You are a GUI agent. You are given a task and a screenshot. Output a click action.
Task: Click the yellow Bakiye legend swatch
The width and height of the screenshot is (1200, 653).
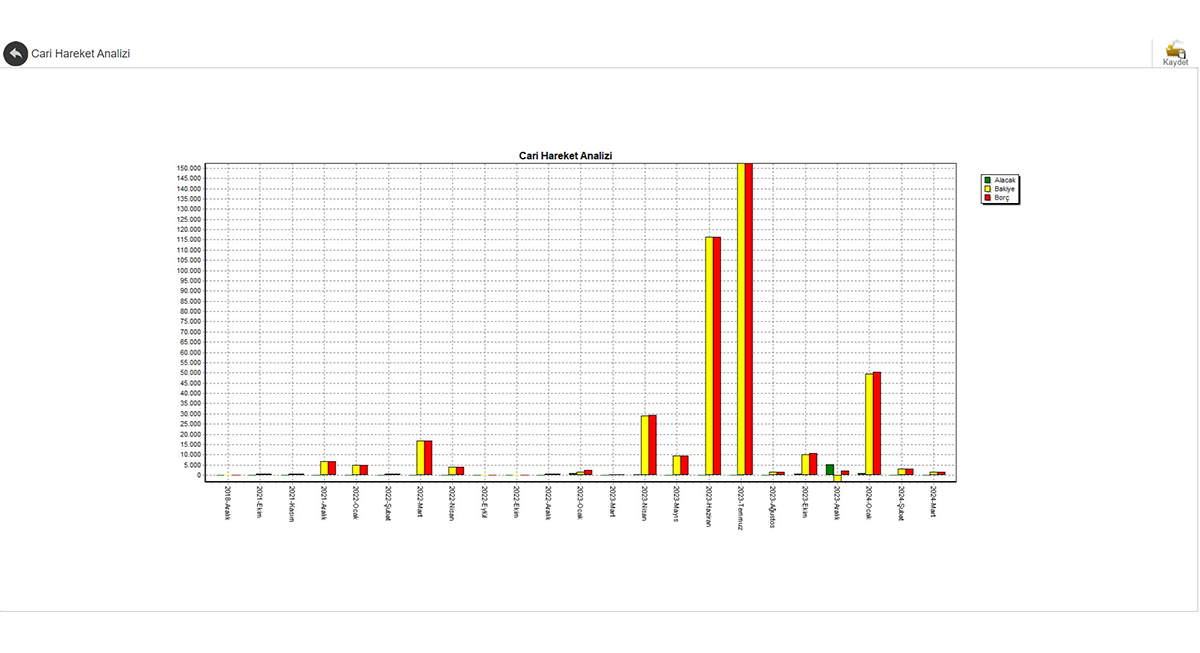coord(987,189)
